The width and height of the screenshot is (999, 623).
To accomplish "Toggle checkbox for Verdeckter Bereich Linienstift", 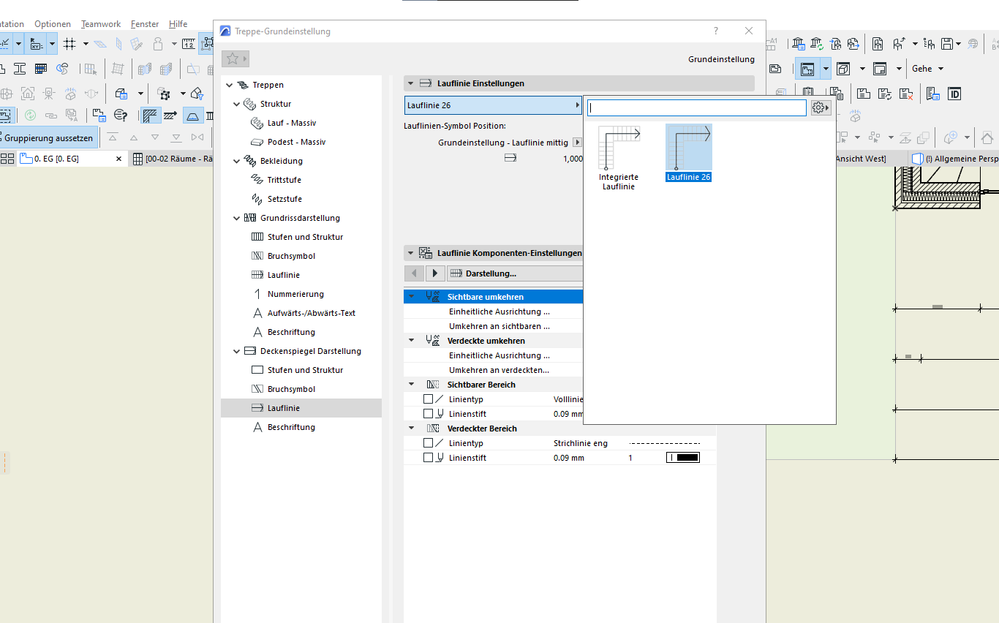I will tap(428, 457).
